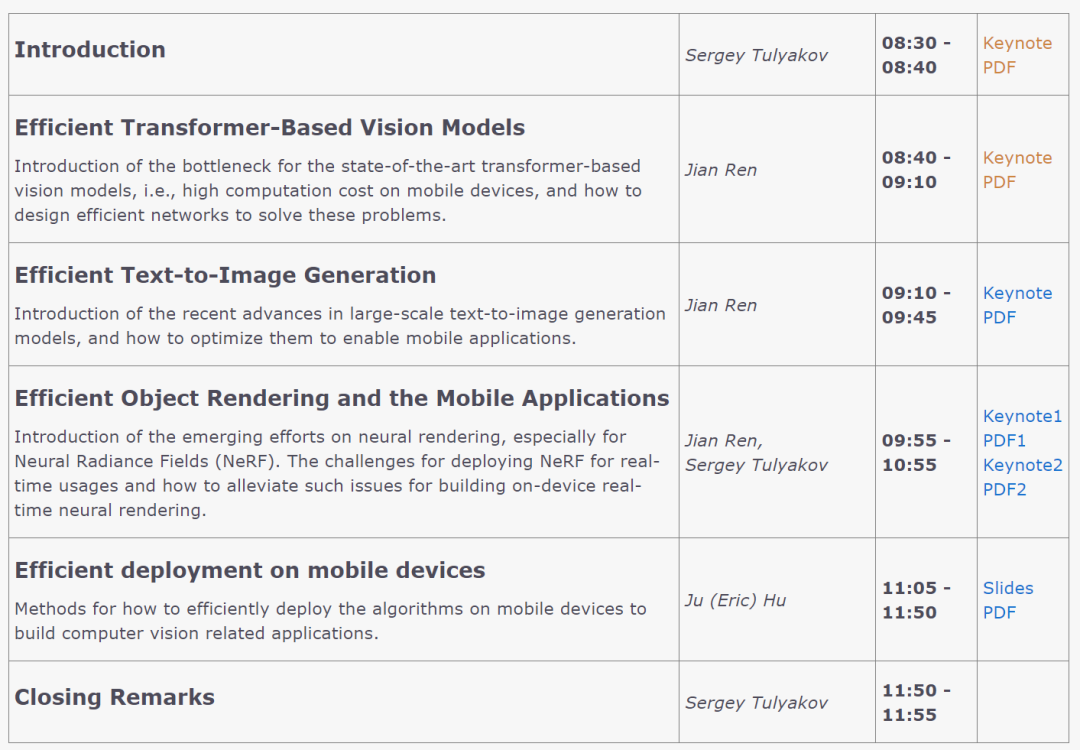Open the Introduction Keynote link
Screen dimensions: 1080x750
(1017, 43)
